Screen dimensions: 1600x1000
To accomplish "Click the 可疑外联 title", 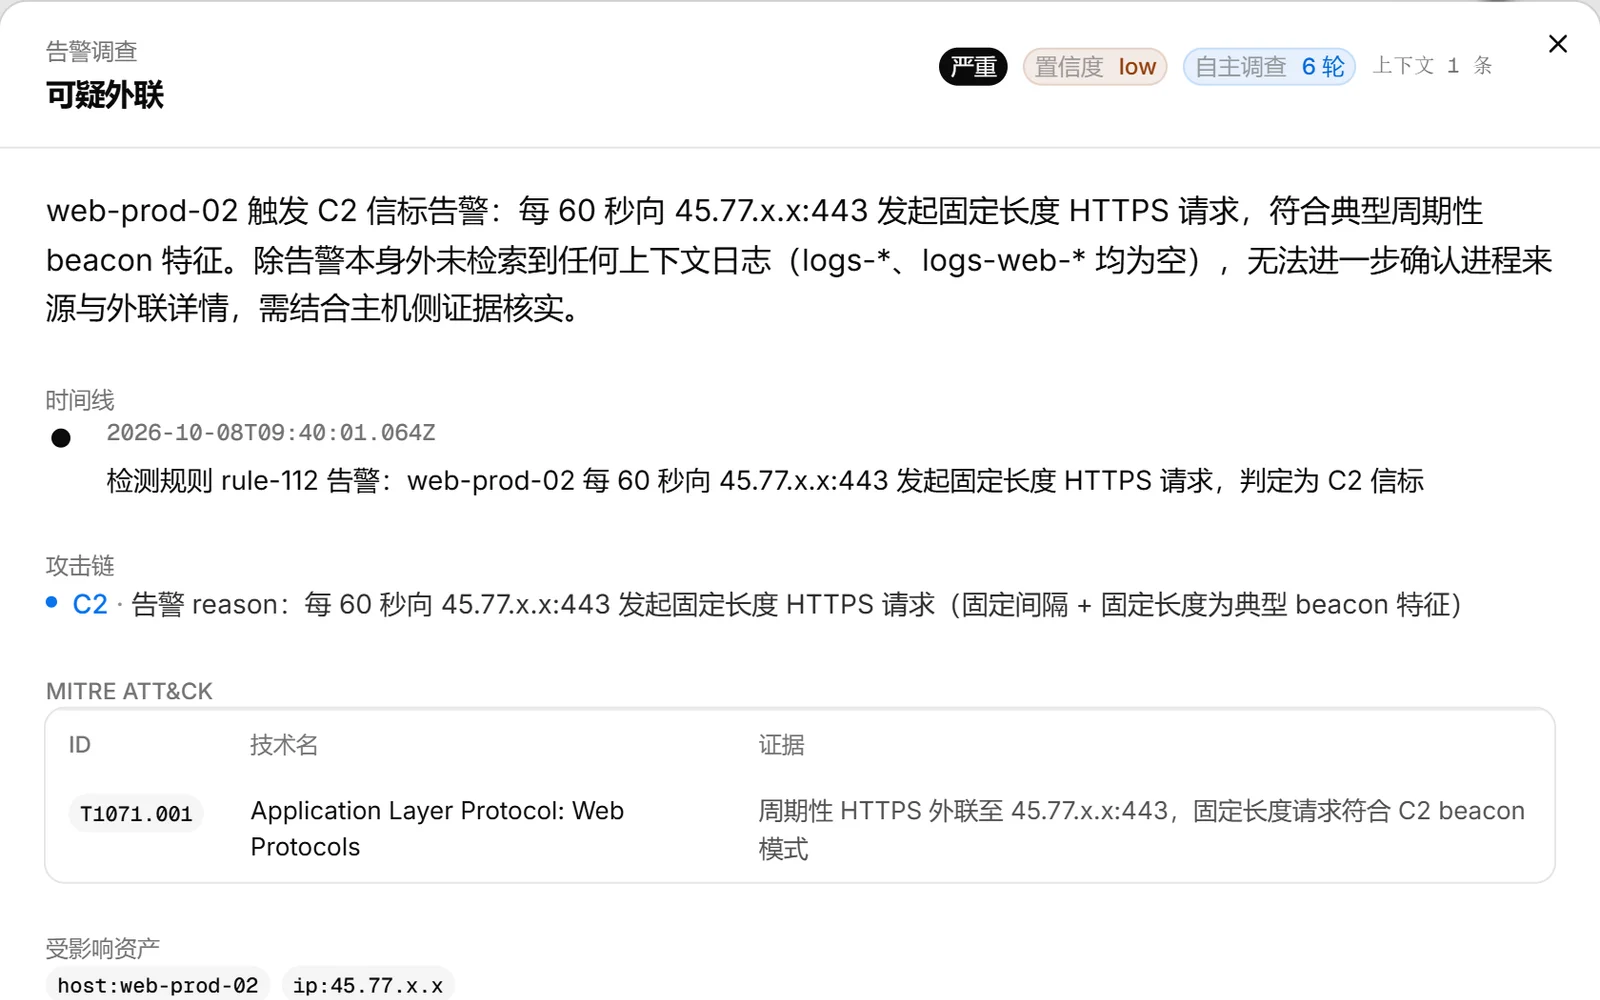I will coord(105,95).
